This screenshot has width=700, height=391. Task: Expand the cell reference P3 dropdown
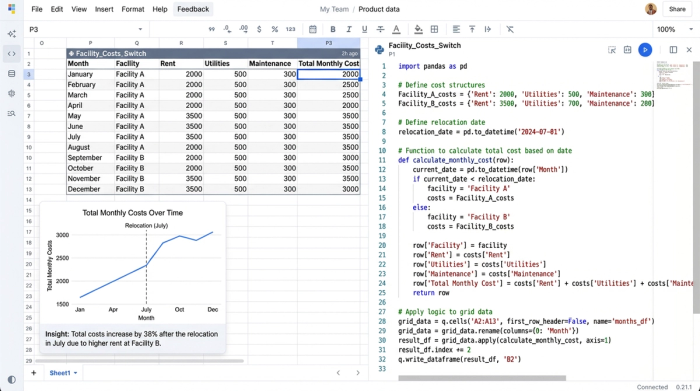click(140, 29)
